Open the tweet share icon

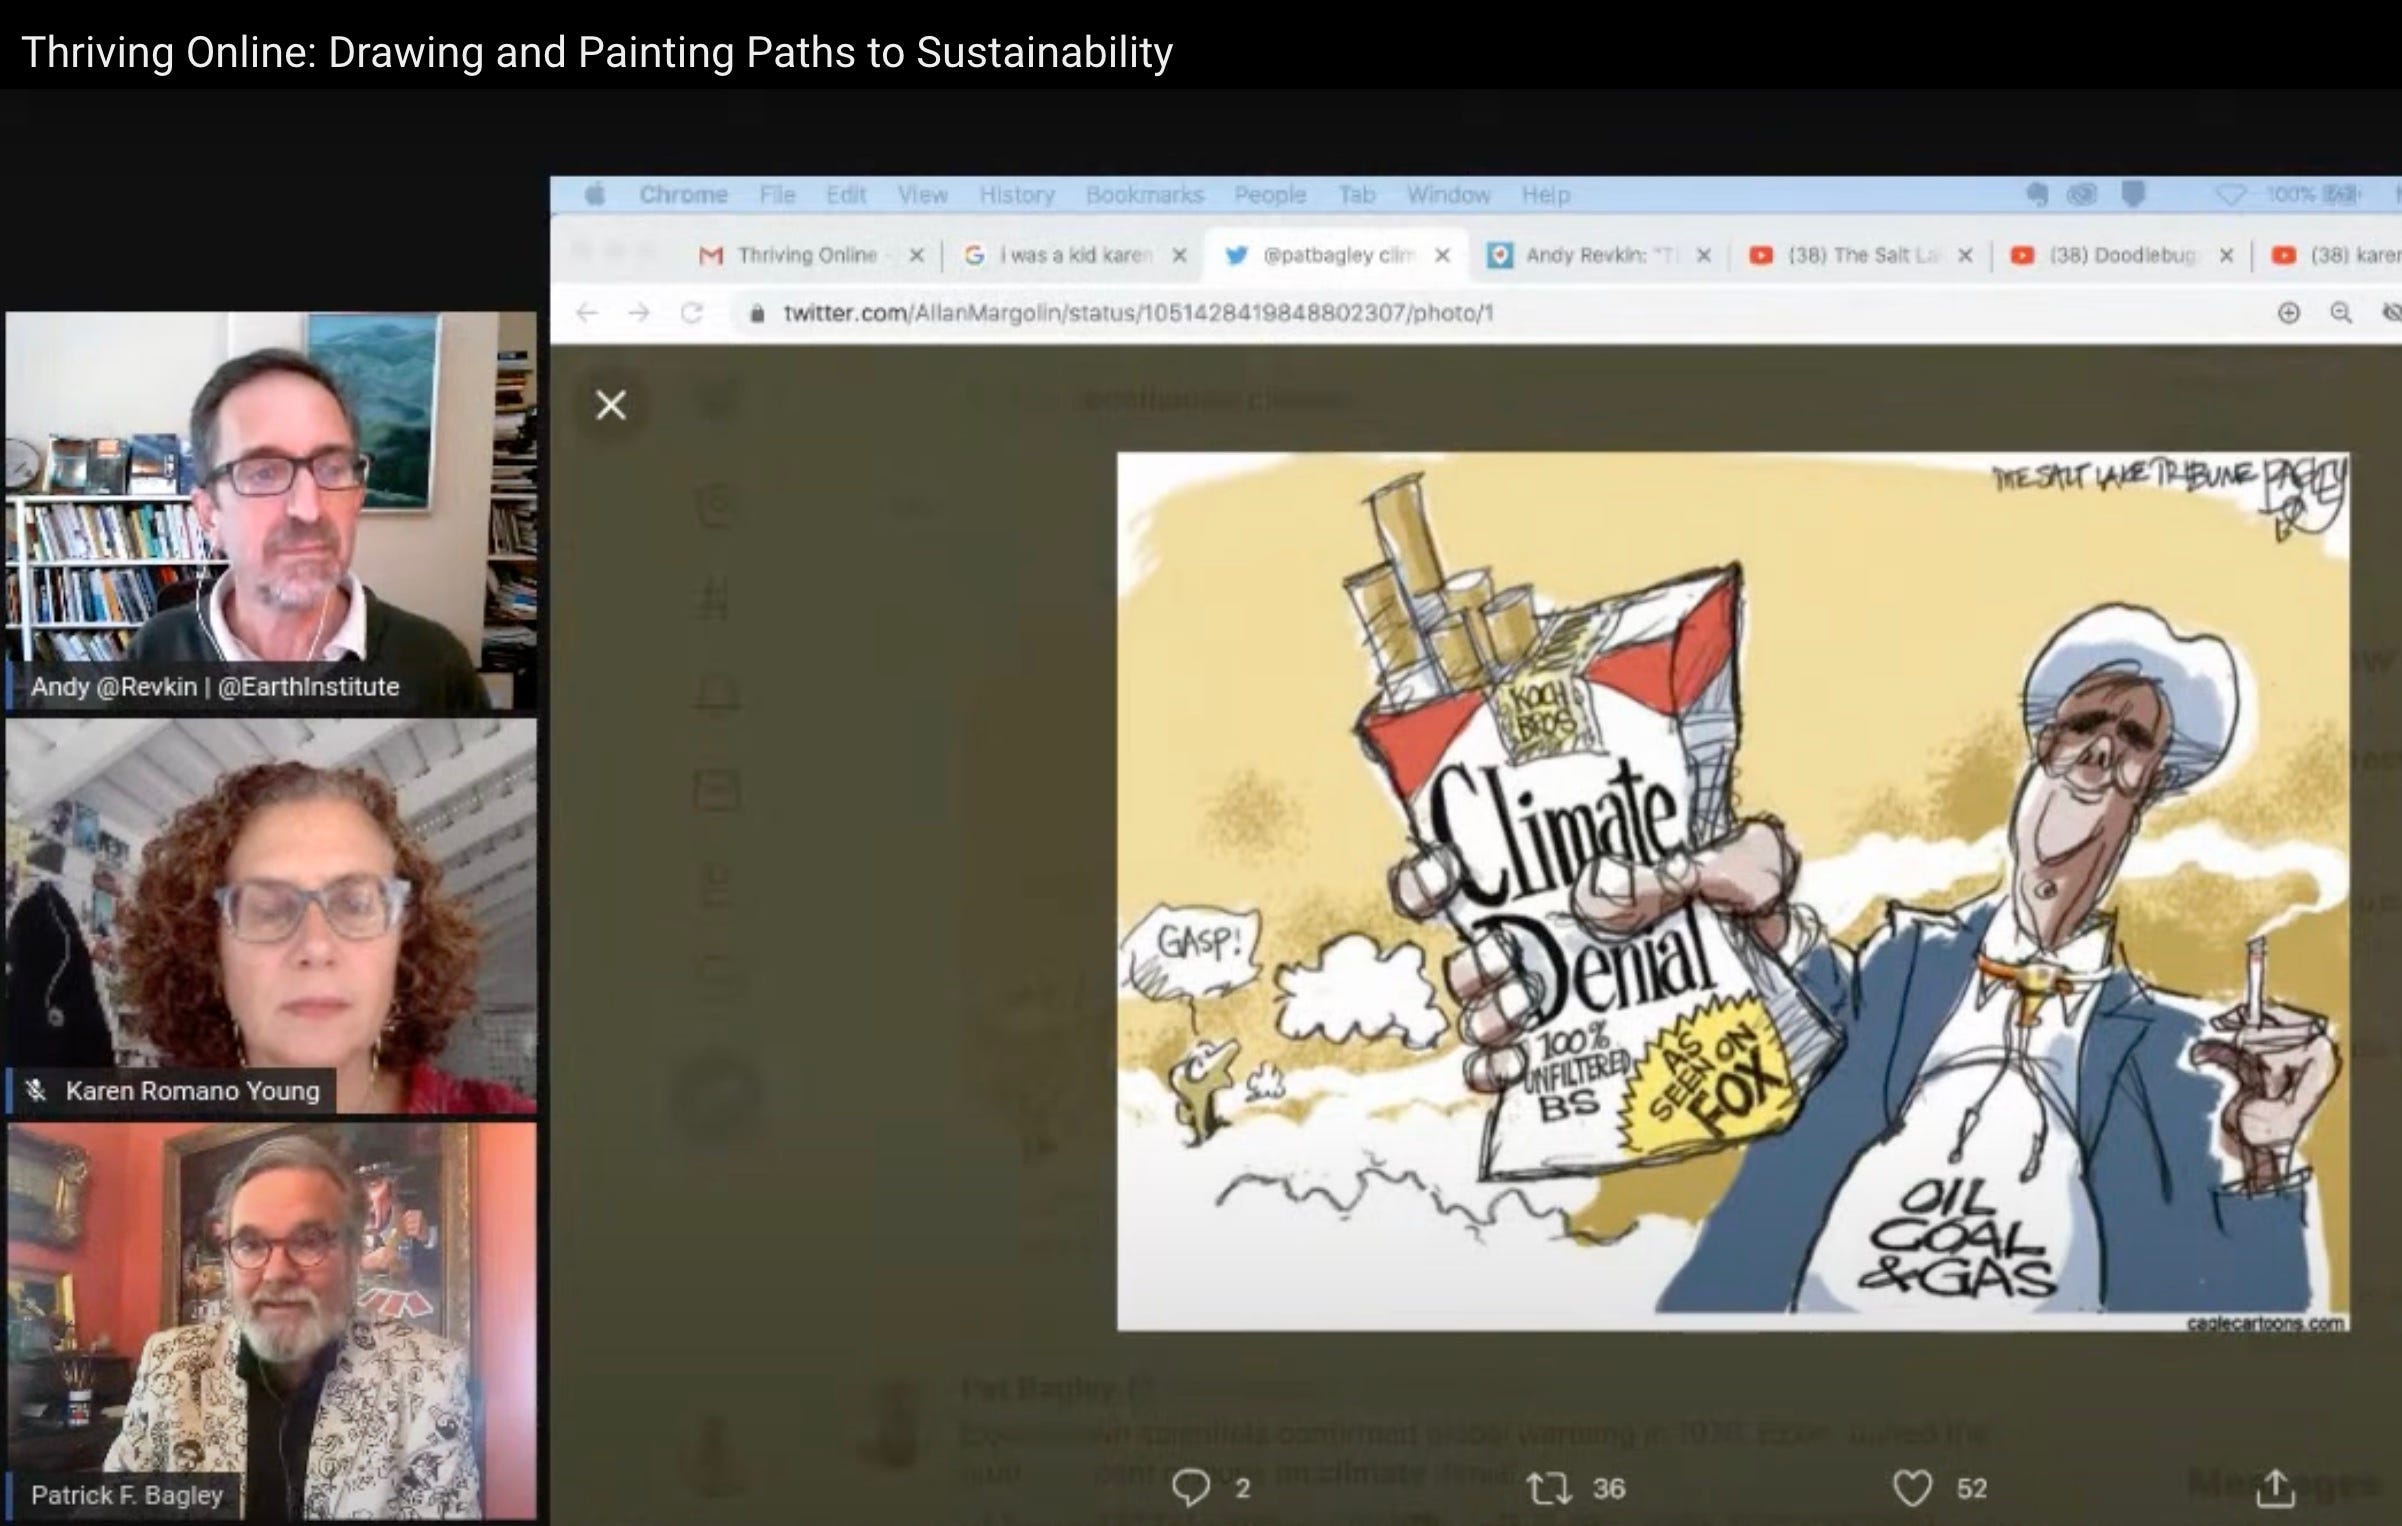click(x=2275, y=1488)
